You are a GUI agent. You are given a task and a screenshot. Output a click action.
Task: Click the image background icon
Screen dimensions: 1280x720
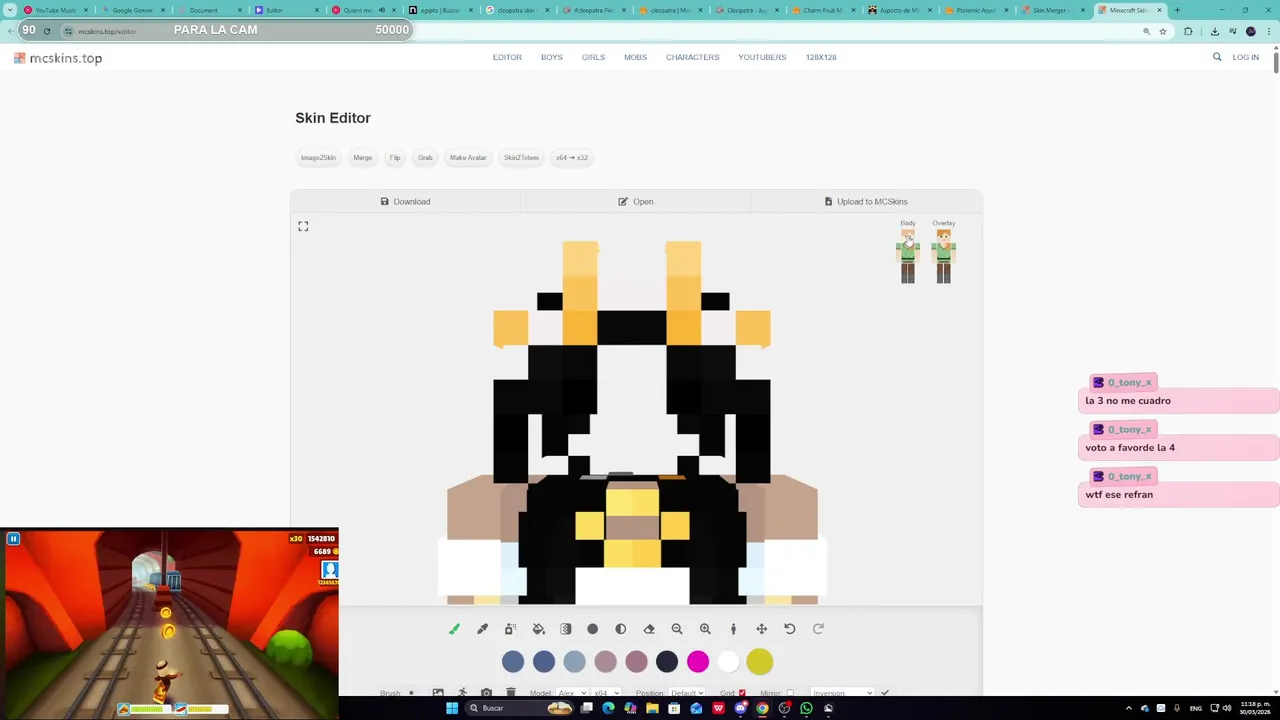(x=438, y=692)
